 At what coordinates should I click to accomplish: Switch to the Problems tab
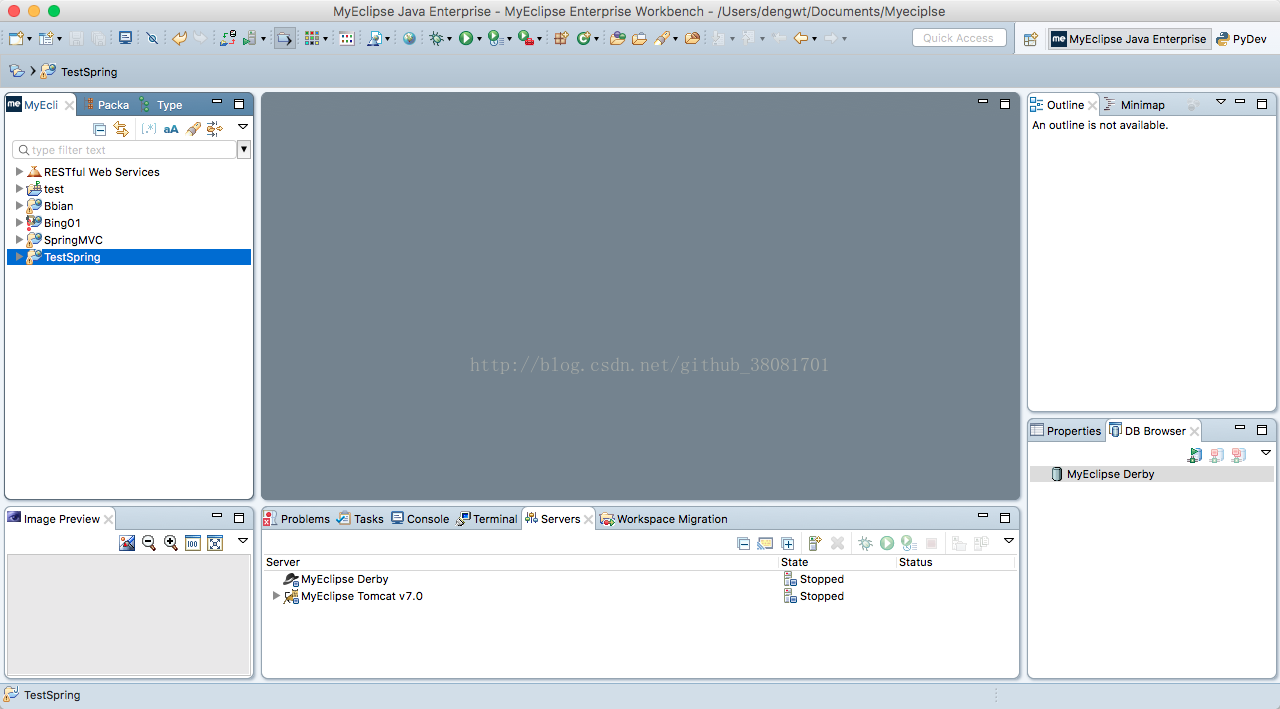coord(297,519)
